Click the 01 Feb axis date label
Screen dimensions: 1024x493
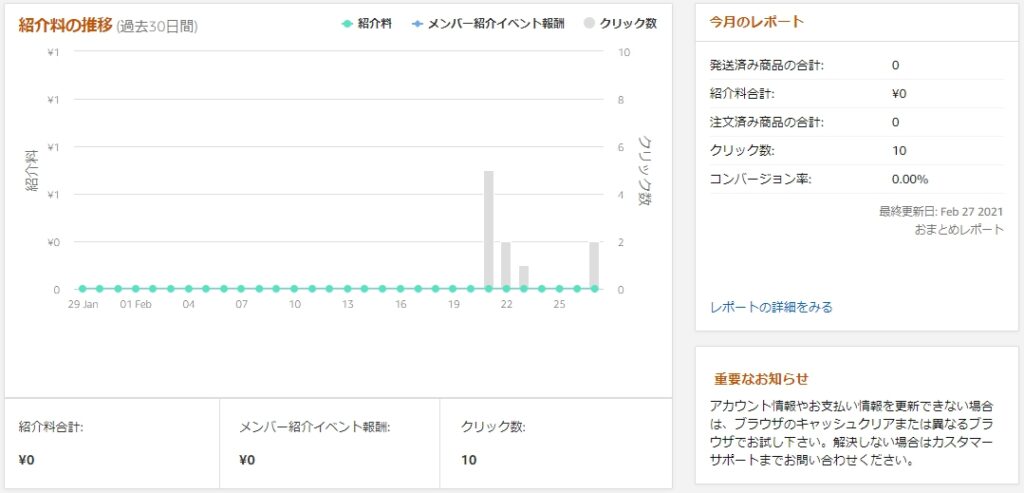tap(136, 304)
